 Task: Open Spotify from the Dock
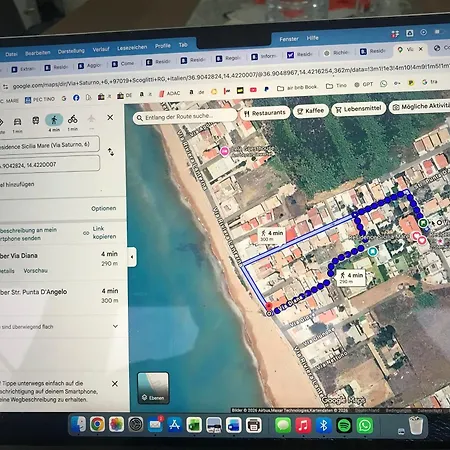344,426
